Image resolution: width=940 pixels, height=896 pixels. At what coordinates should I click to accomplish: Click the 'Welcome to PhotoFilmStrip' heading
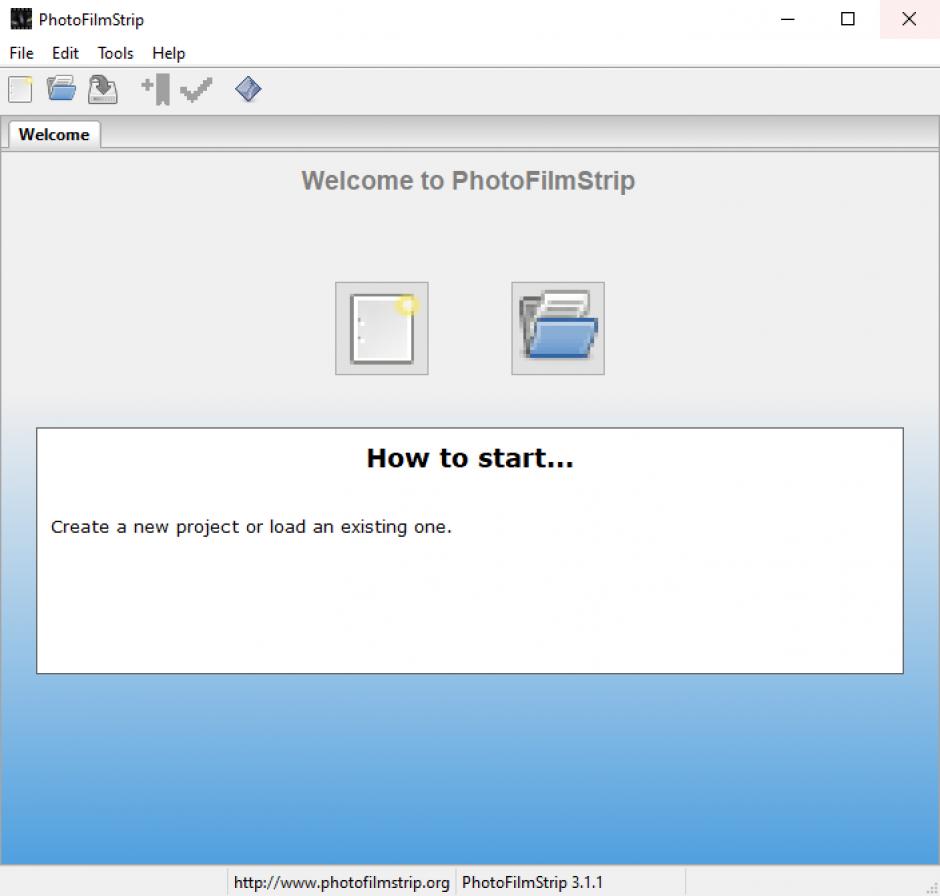pos(468,180)
